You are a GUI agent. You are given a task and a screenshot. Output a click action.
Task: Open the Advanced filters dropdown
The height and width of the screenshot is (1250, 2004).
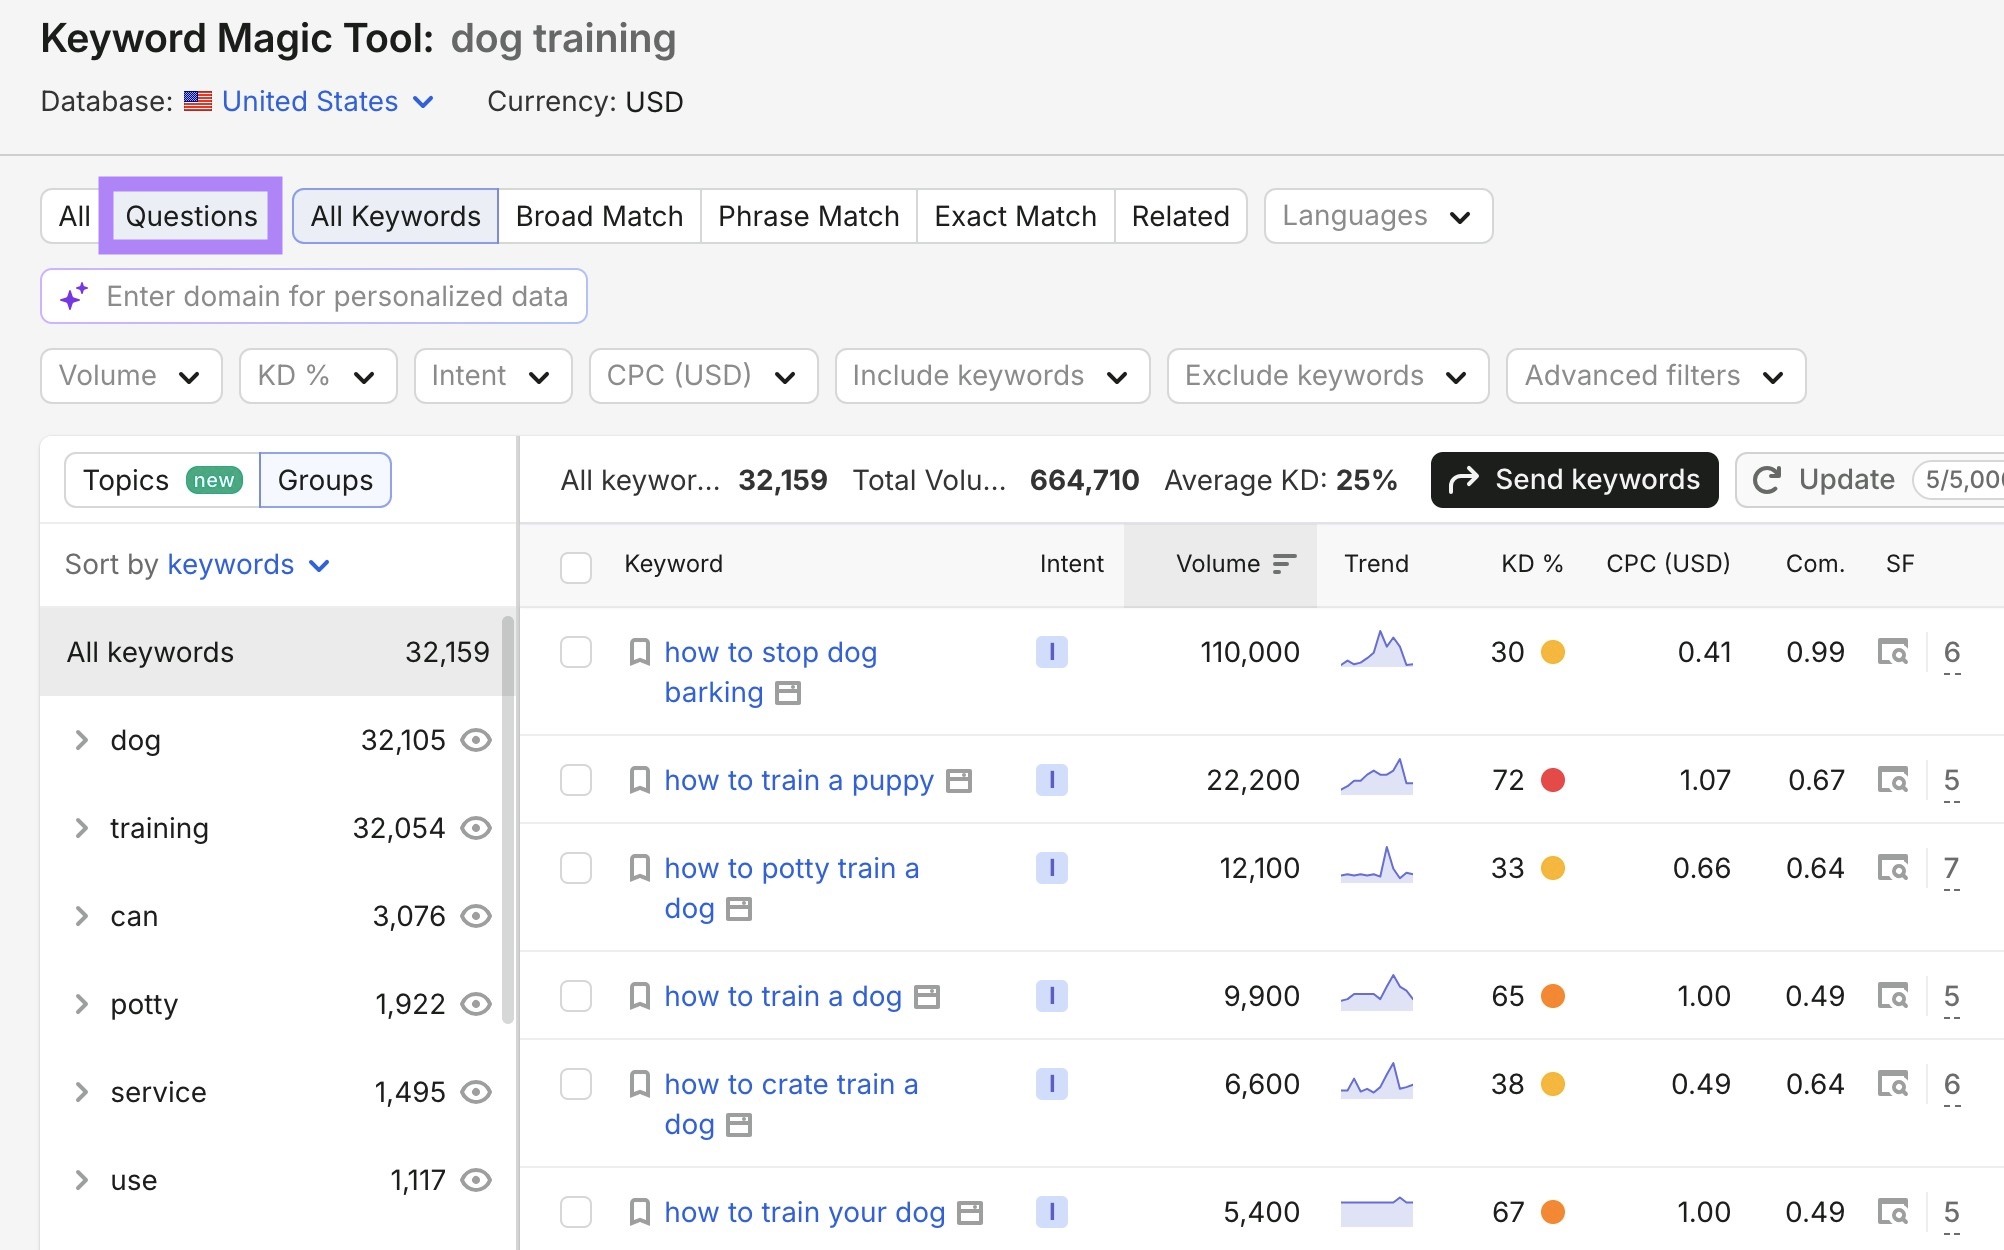pos(1655,376)
